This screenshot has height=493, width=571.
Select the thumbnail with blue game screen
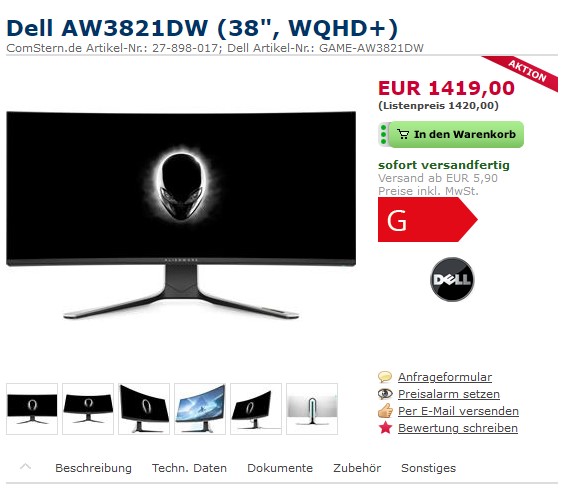click(200, 409)
